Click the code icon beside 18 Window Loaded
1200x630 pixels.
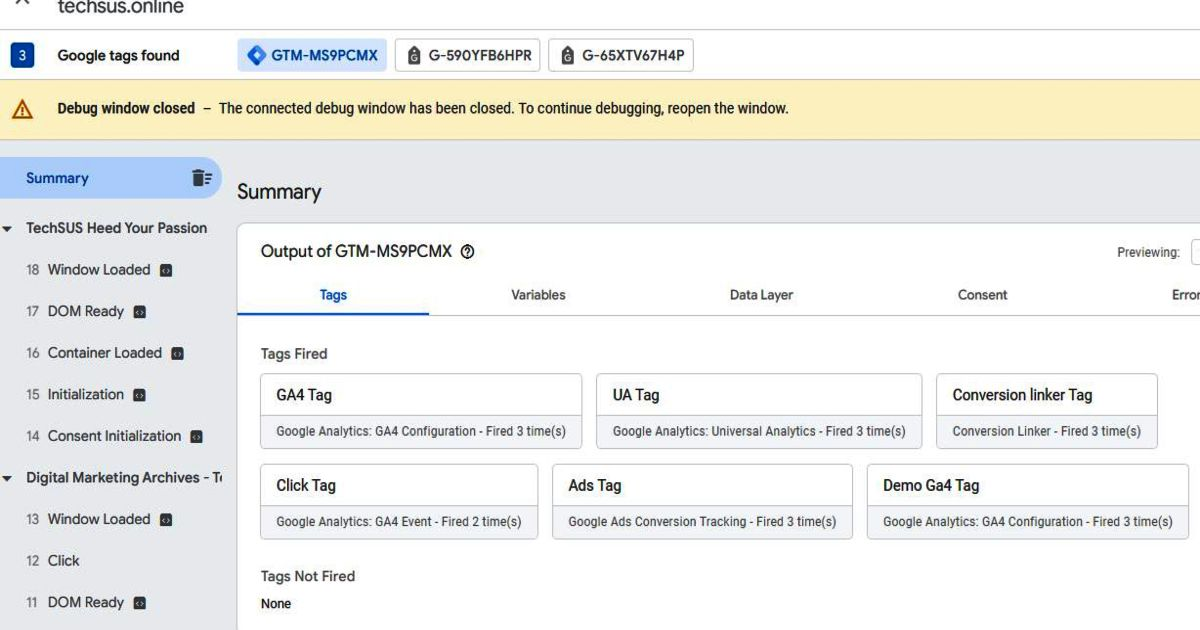coord(166,270)
